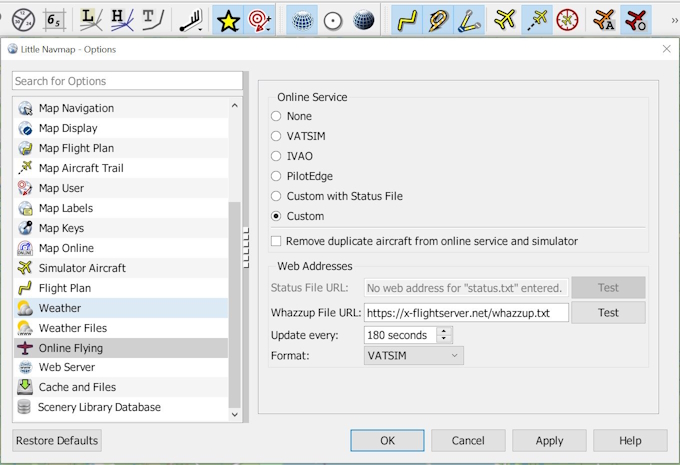
Task: Toggle high altitude airways (H) display
Action: (x=122, y=20)
